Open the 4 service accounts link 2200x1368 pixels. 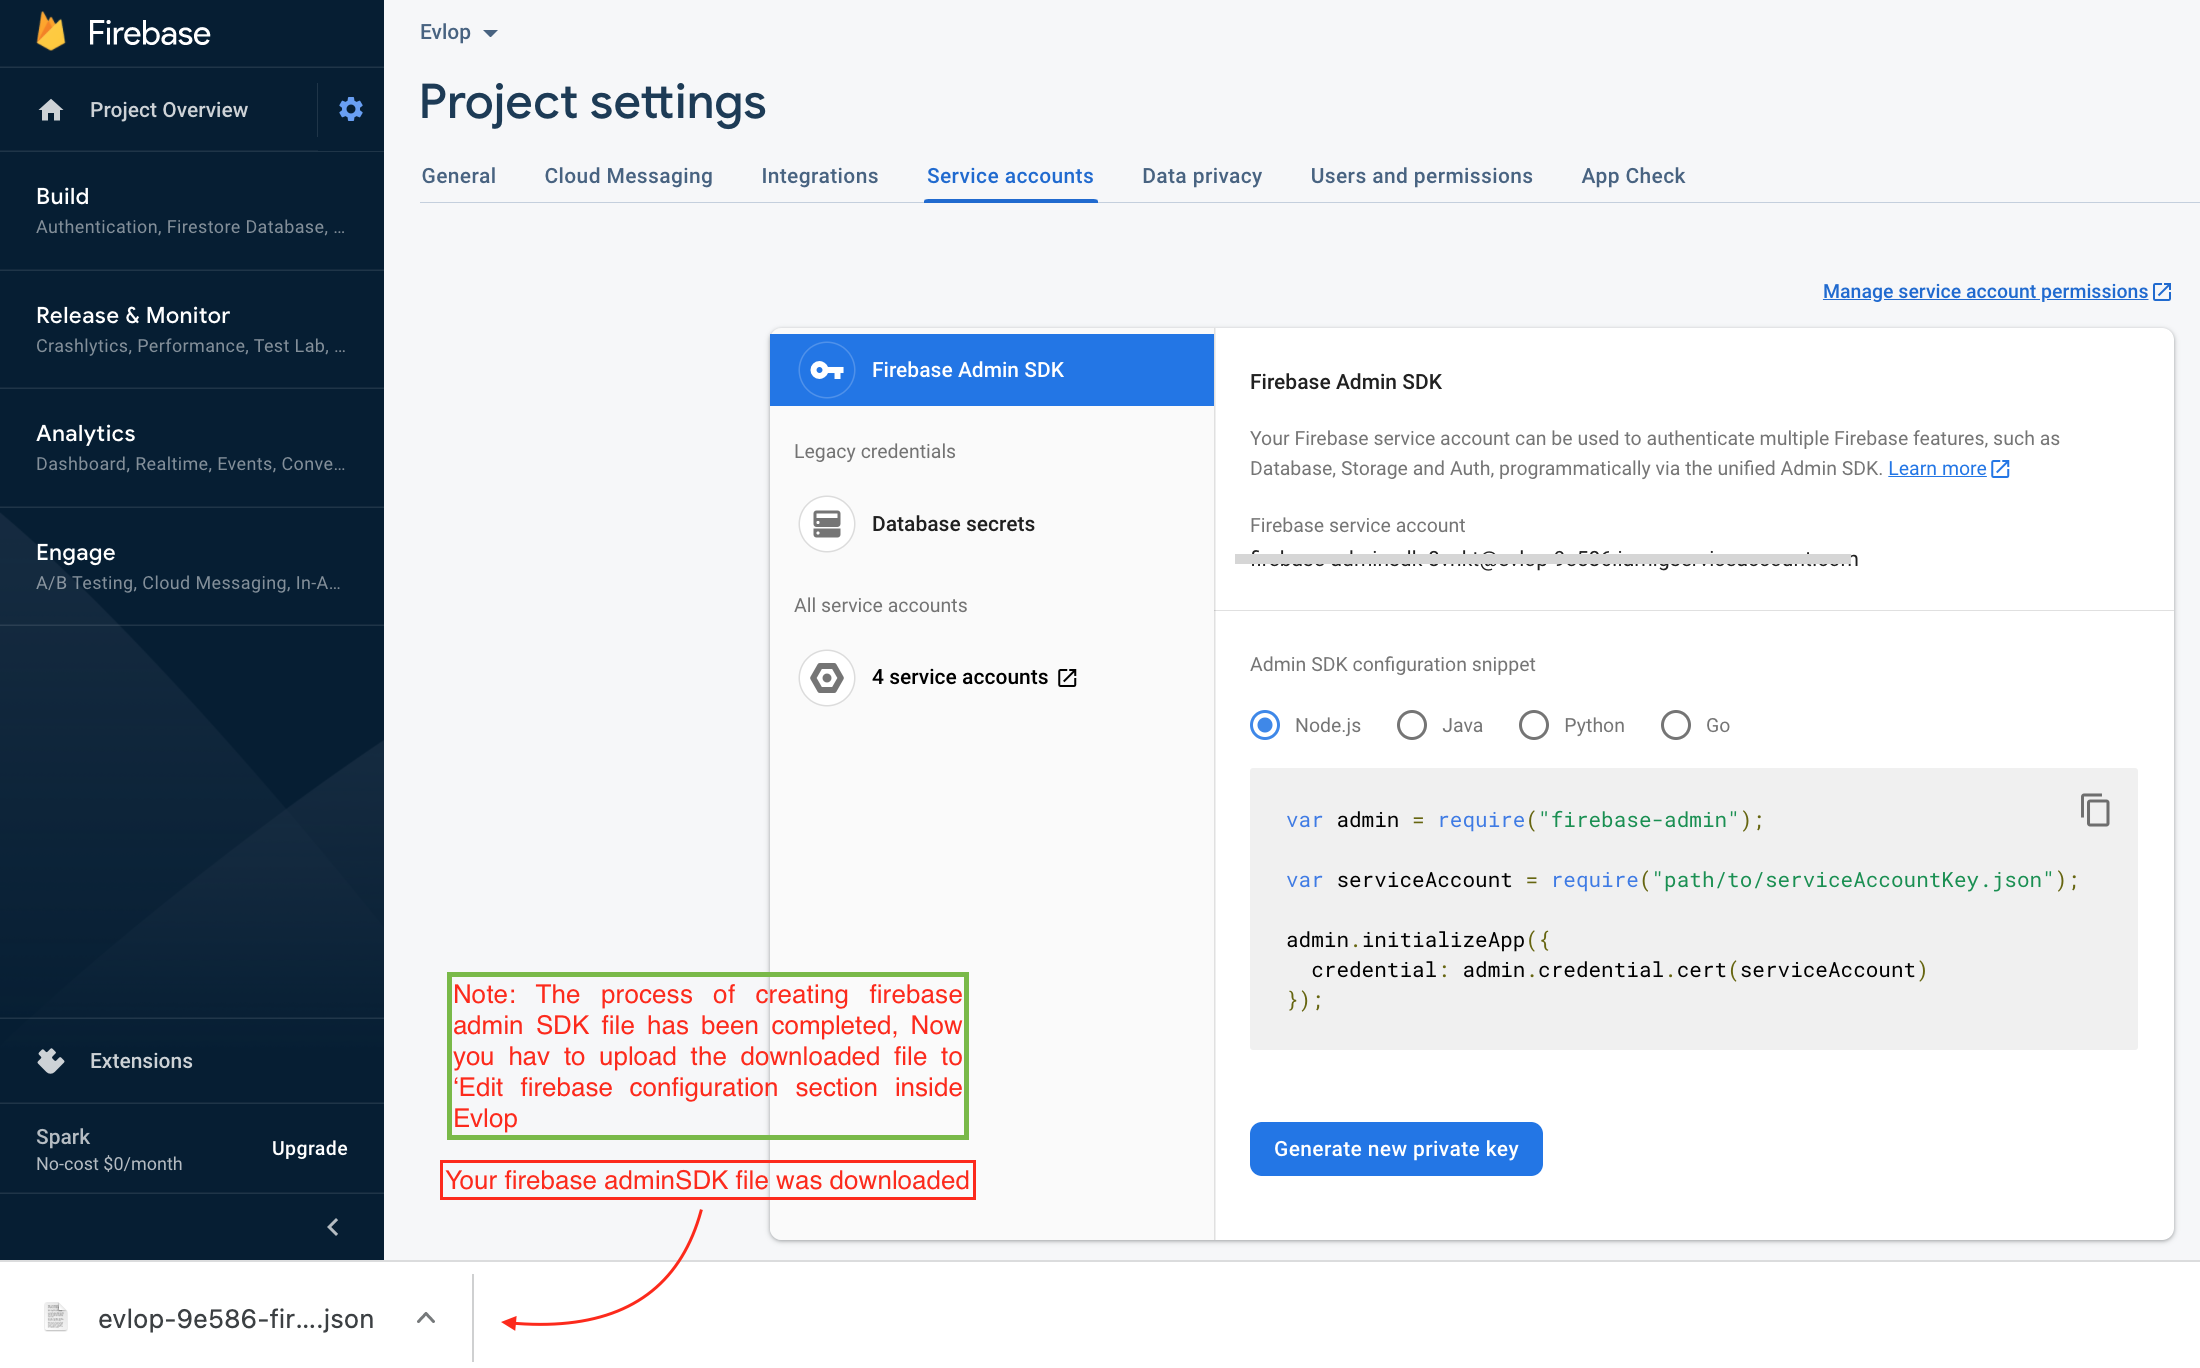[974, 678]
